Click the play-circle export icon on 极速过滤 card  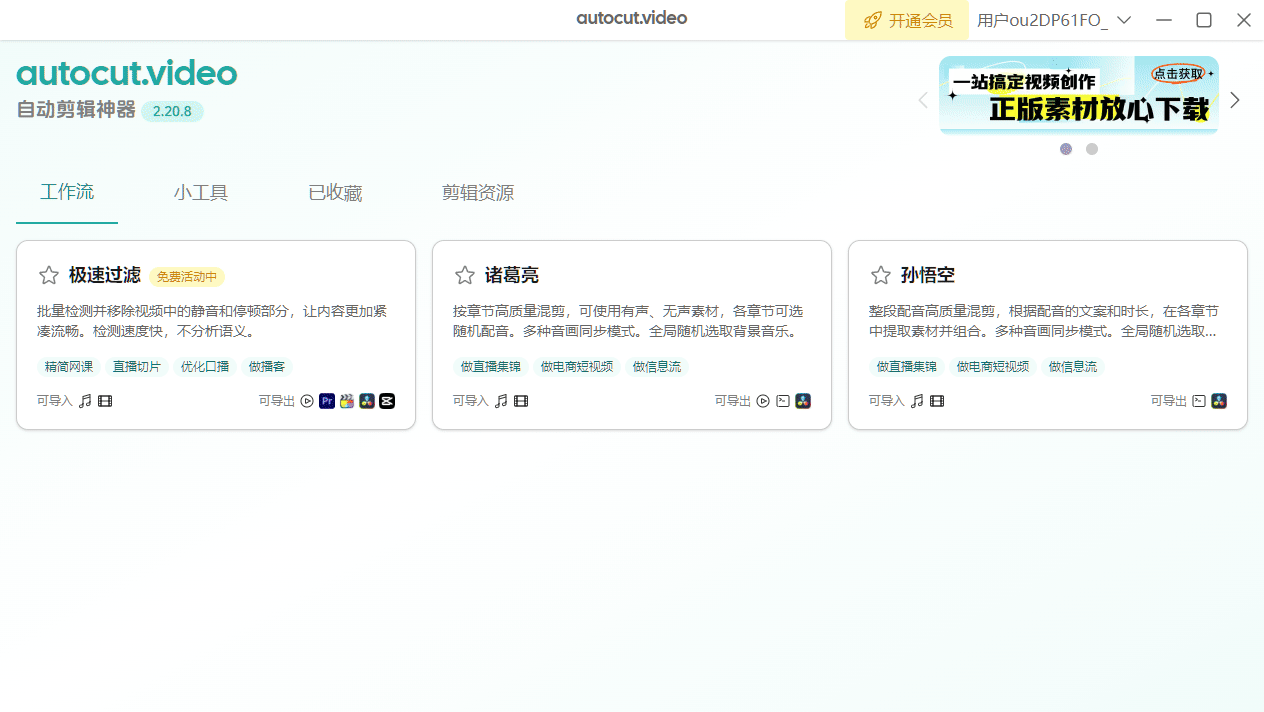pos(307,401)
